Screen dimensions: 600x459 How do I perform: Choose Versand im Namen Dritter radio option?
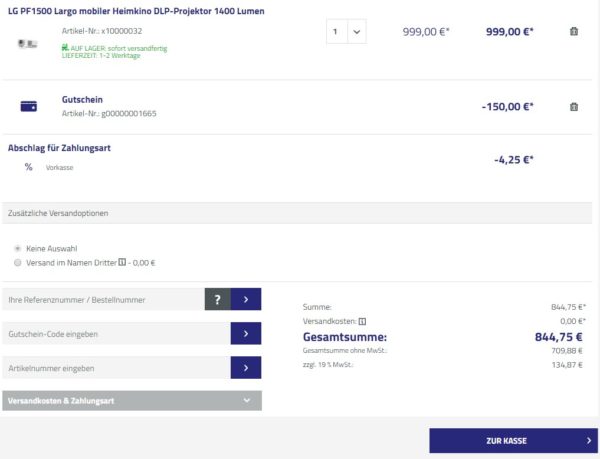(x=18, y=263)
